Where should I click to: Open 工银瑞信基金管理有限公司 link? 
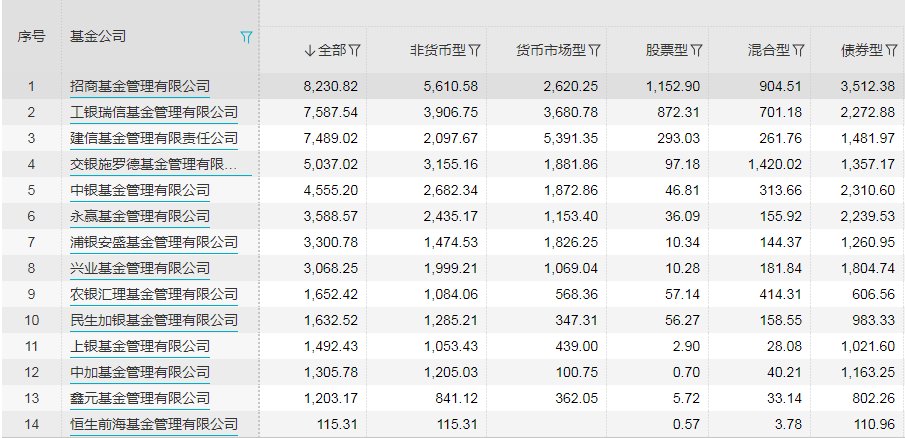[154, 113]
